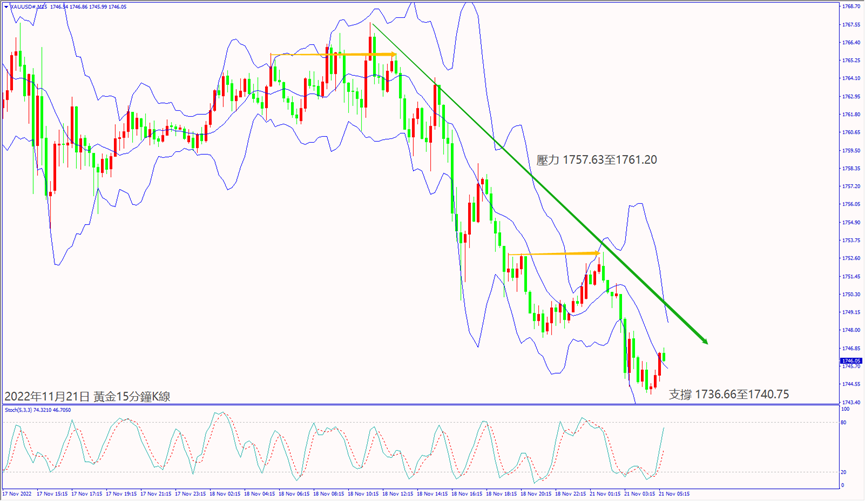The width and height of the screenshot is (865, 501).
Task: Select the lower orange horizontal line
Action: [554, 254]
